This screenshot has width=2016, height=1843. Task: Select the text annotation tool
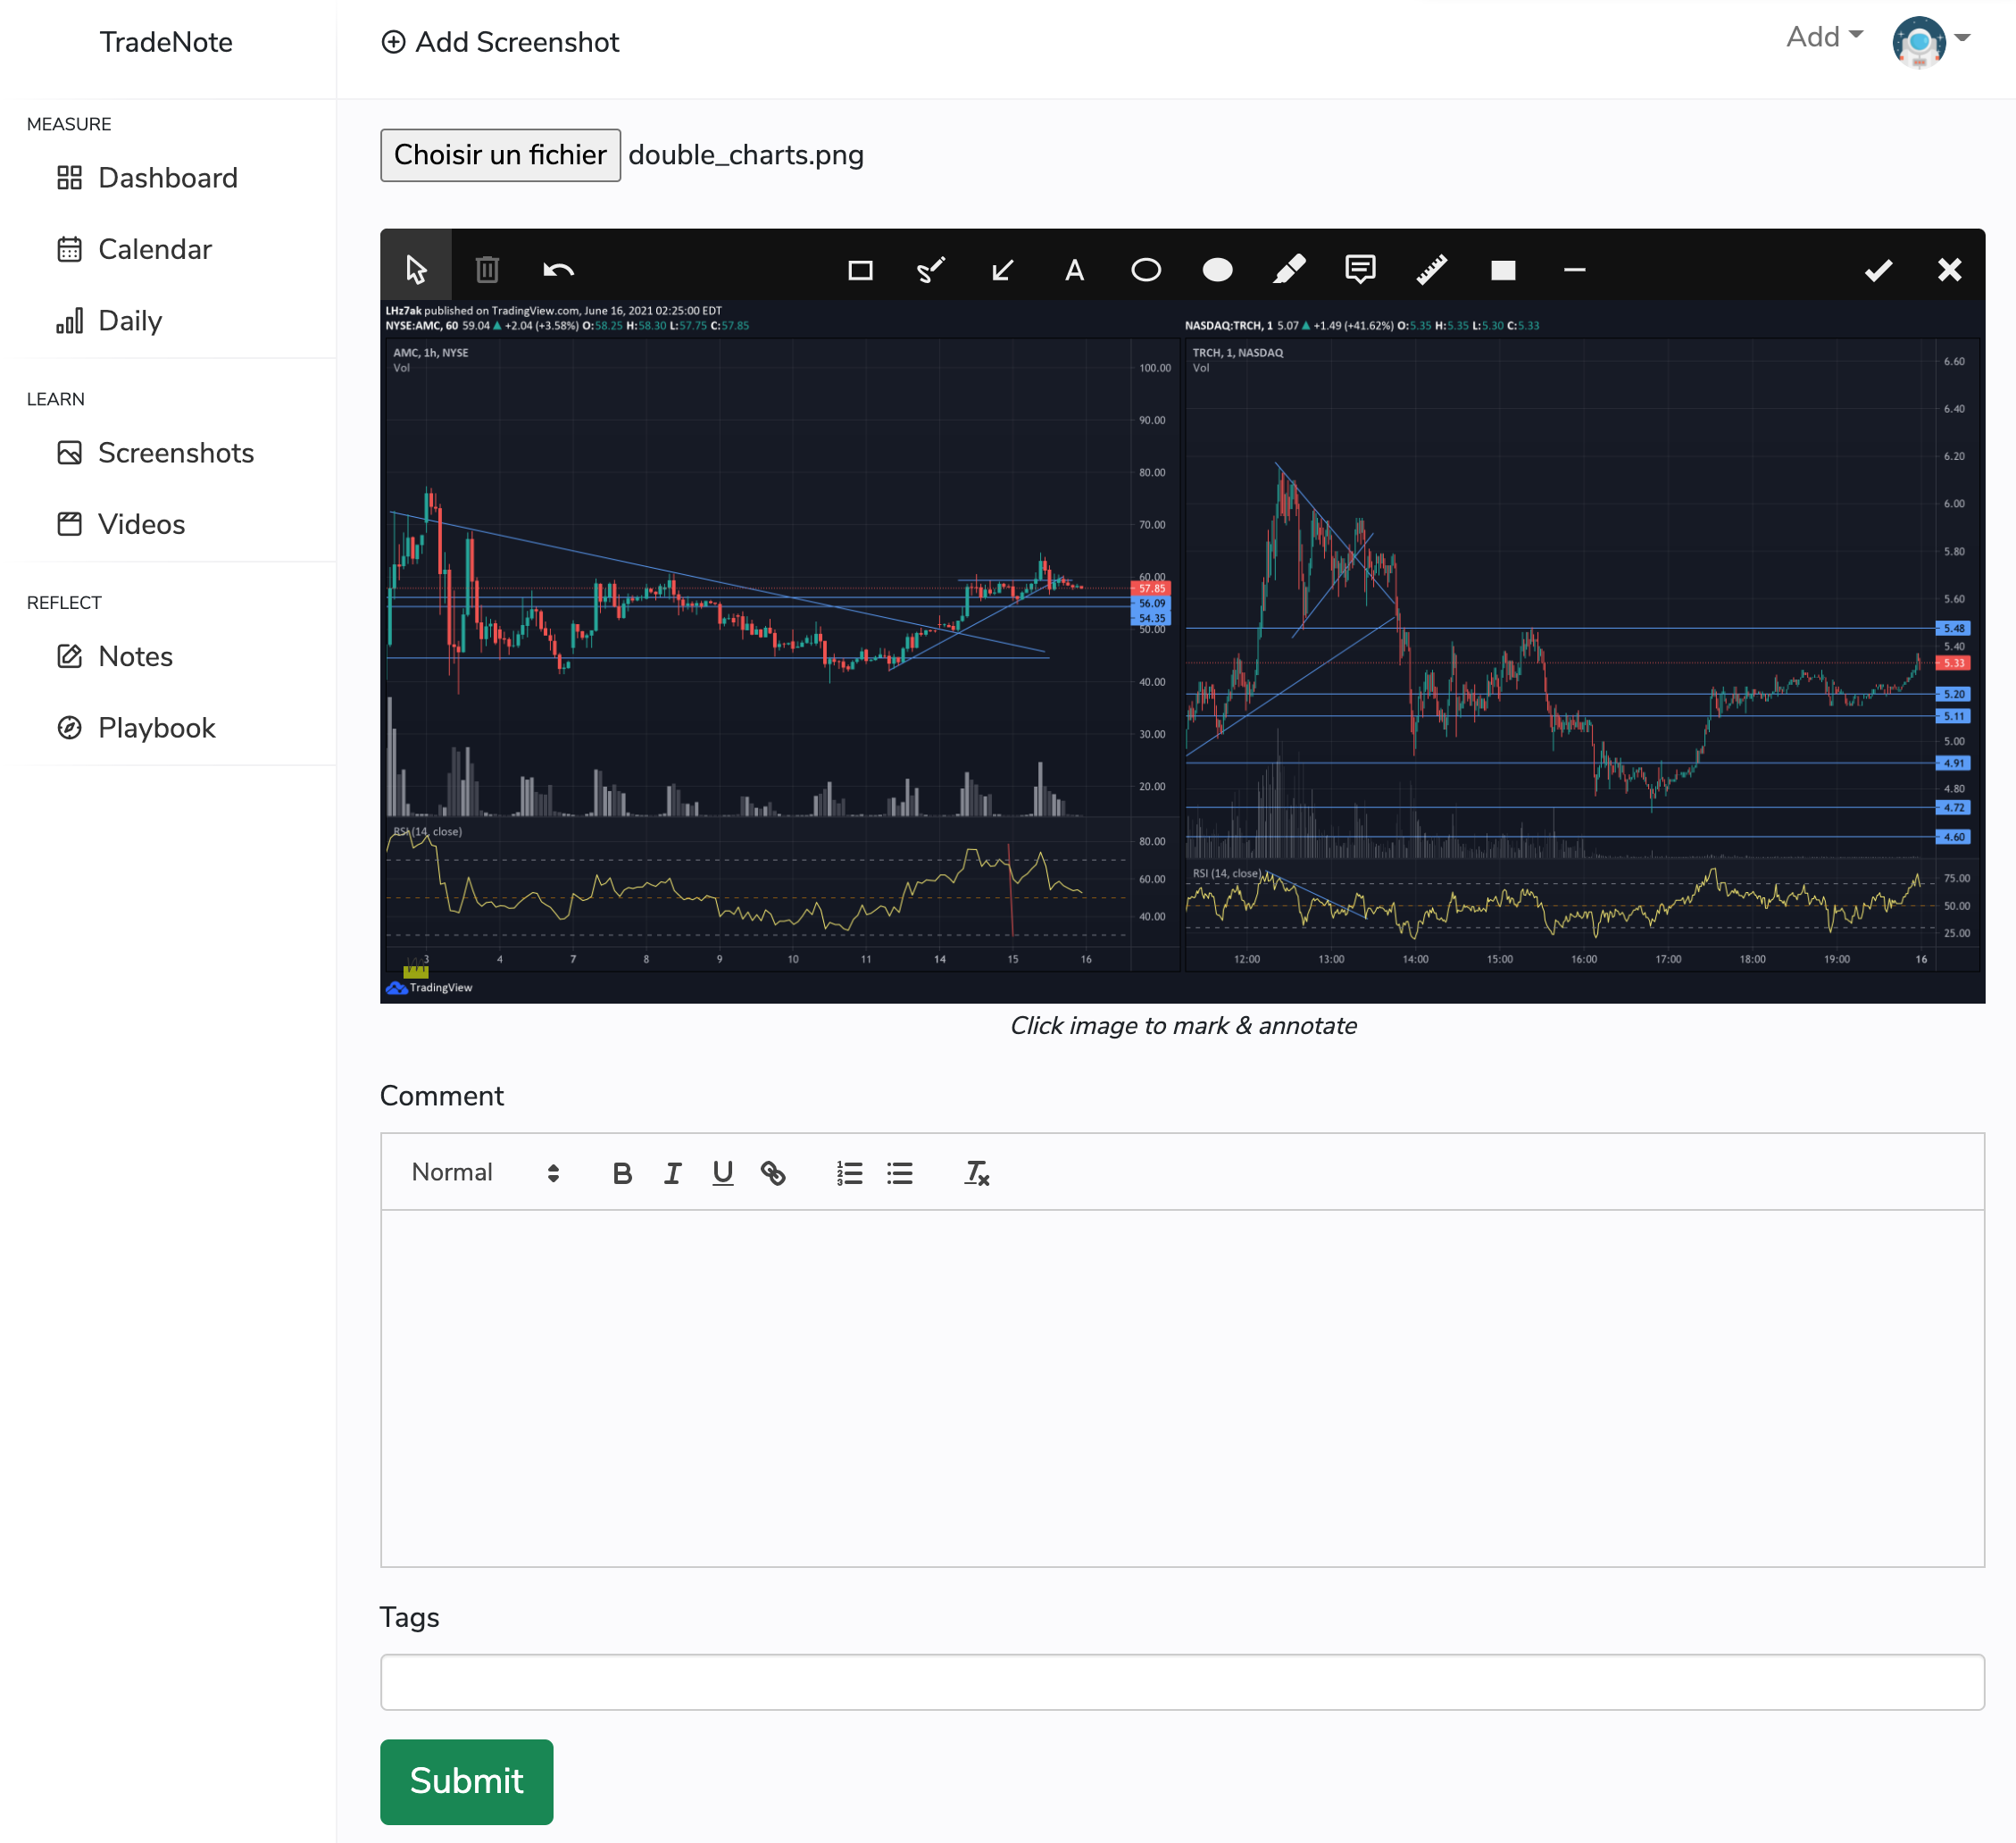[x=1074, y=268]
